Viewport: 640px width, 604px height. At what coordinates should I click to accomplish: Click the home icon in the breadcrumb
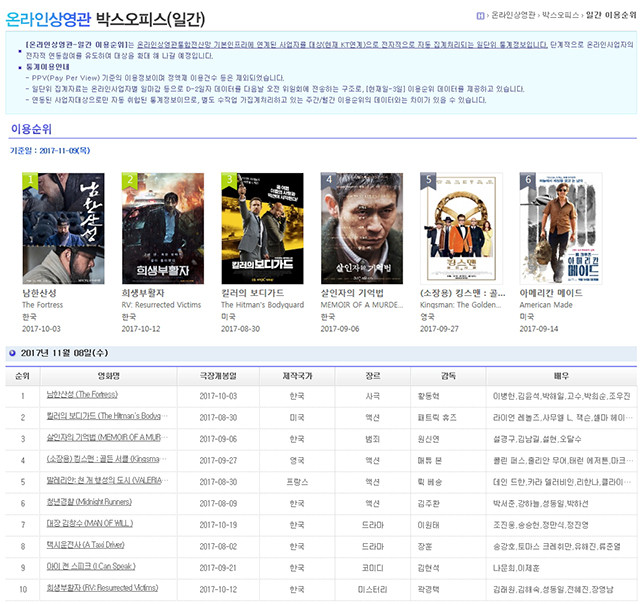pyautogui.click(x=481, y=16)
